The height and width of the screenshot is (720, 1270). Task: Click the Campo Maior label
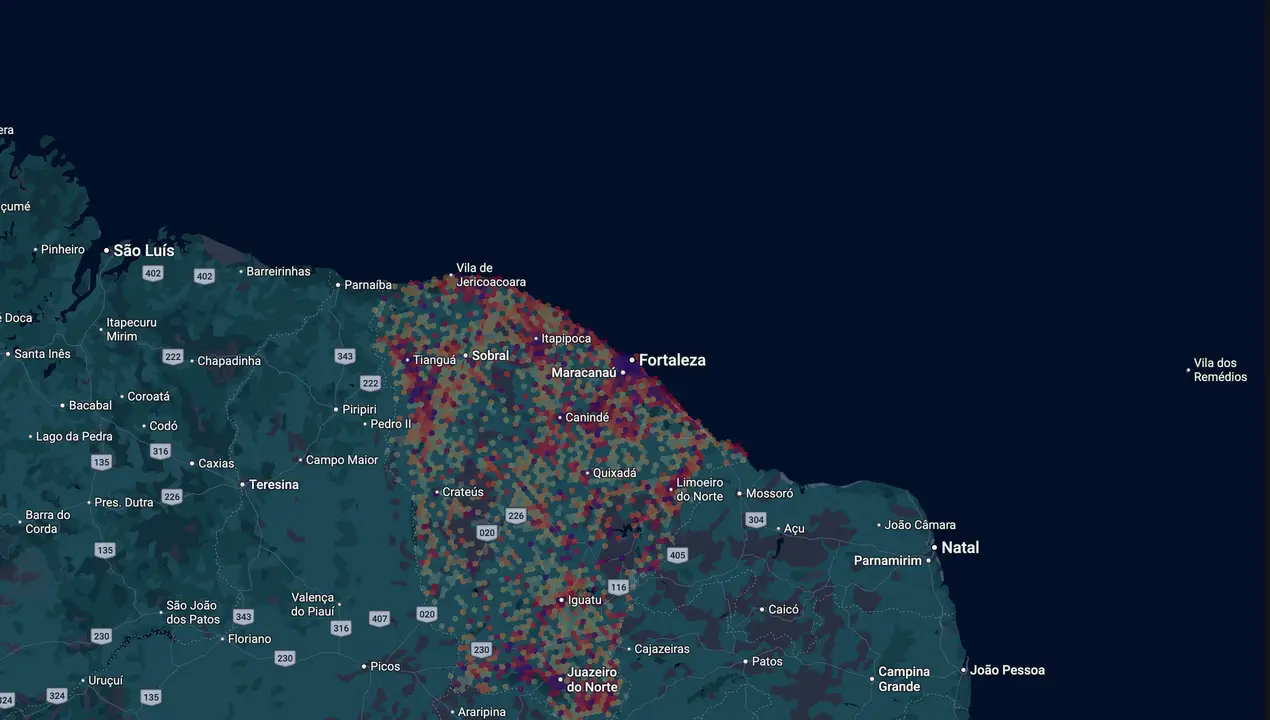[342, 460]
